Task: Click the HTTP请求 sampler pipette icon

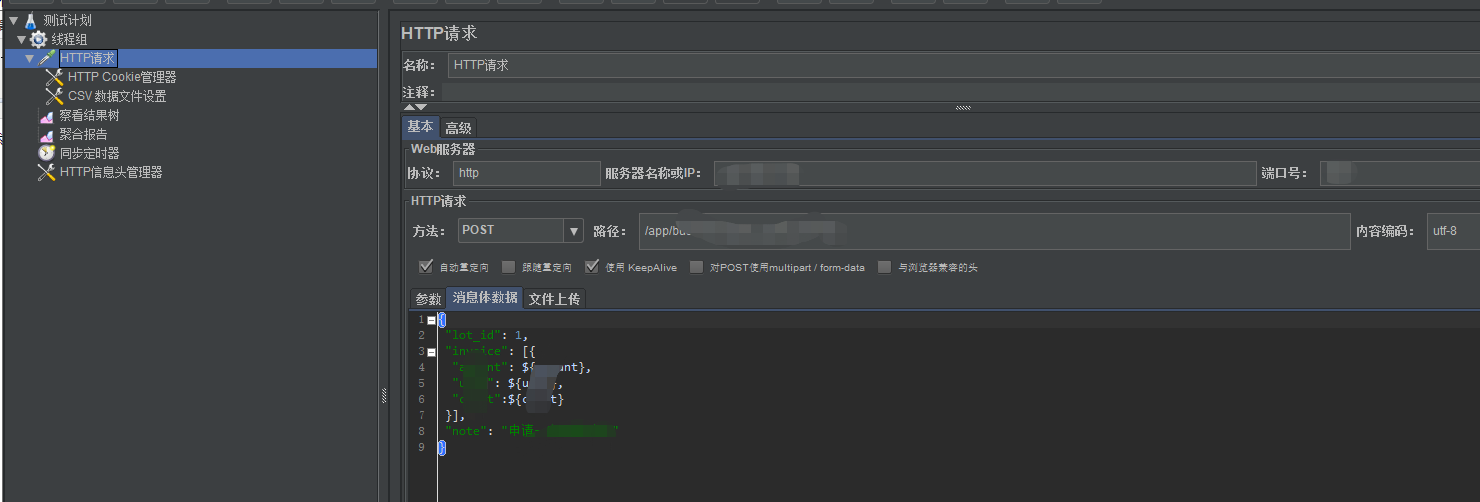Action: pyautogui.click(x=48, y=58)
